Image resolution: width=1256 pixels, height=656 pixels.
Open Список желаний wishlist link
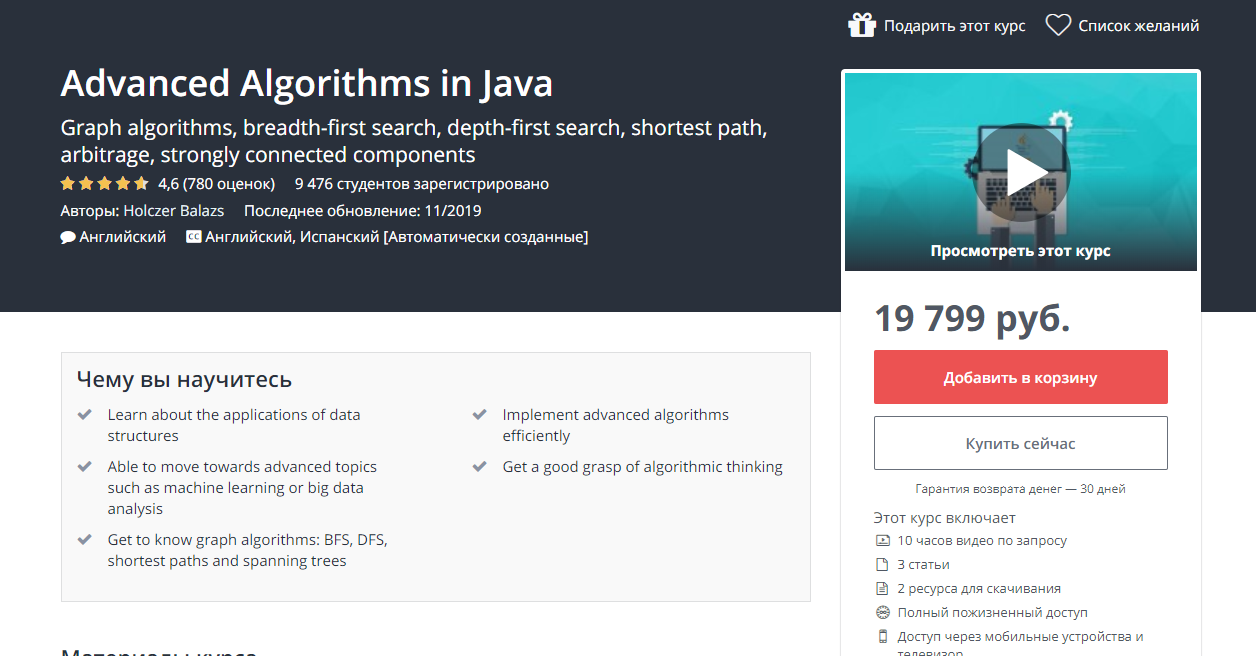pos(1138,26)
